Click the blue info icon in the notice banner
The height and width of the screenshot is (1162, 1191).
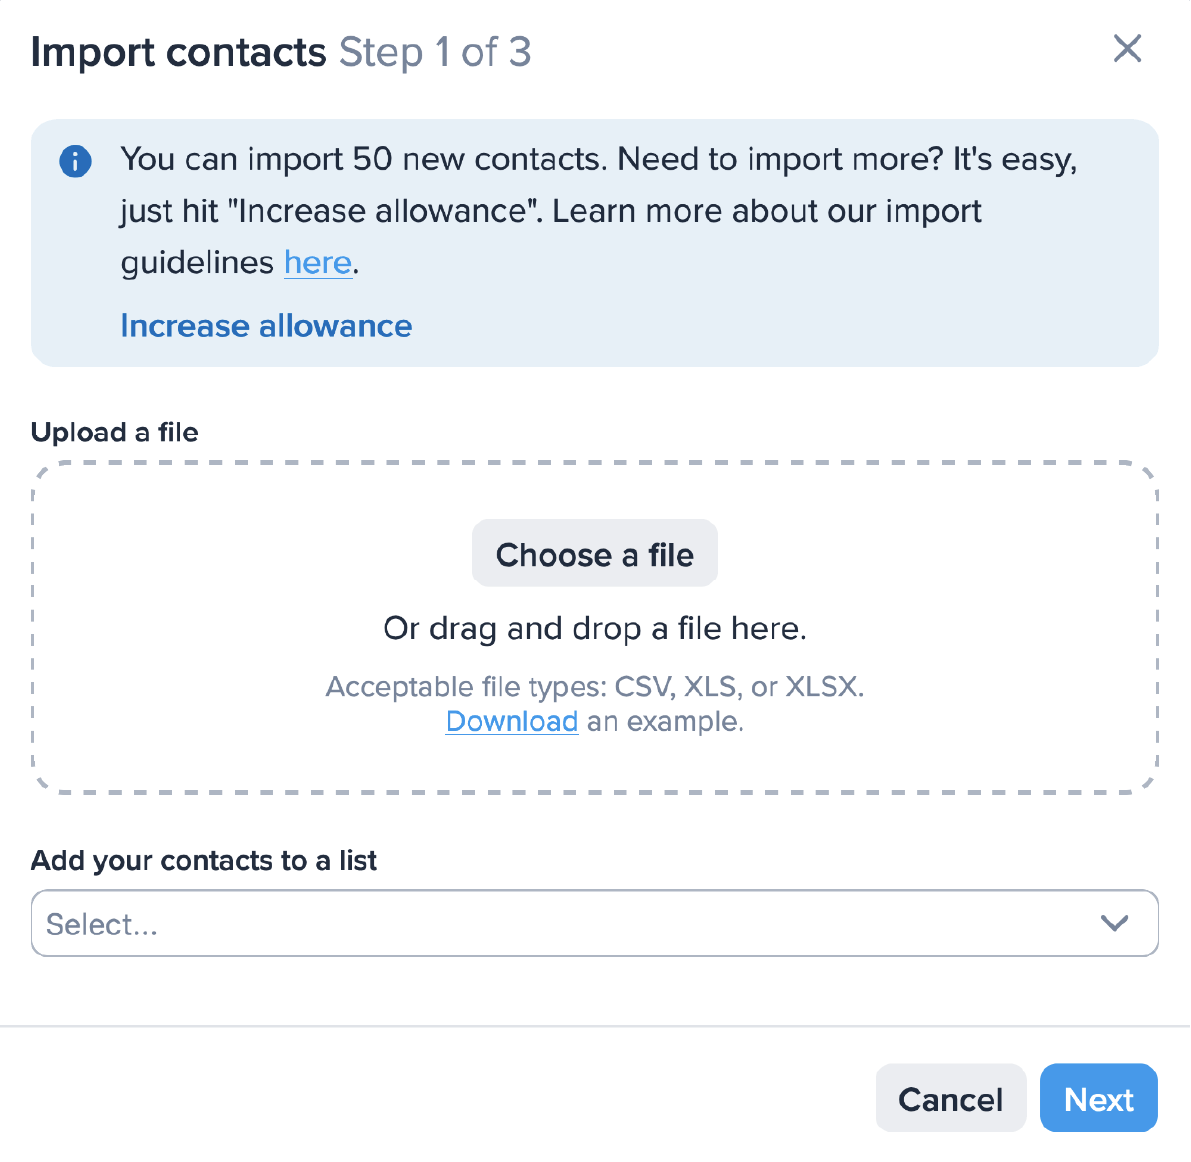pyautogui.click(x=75, y=161)
